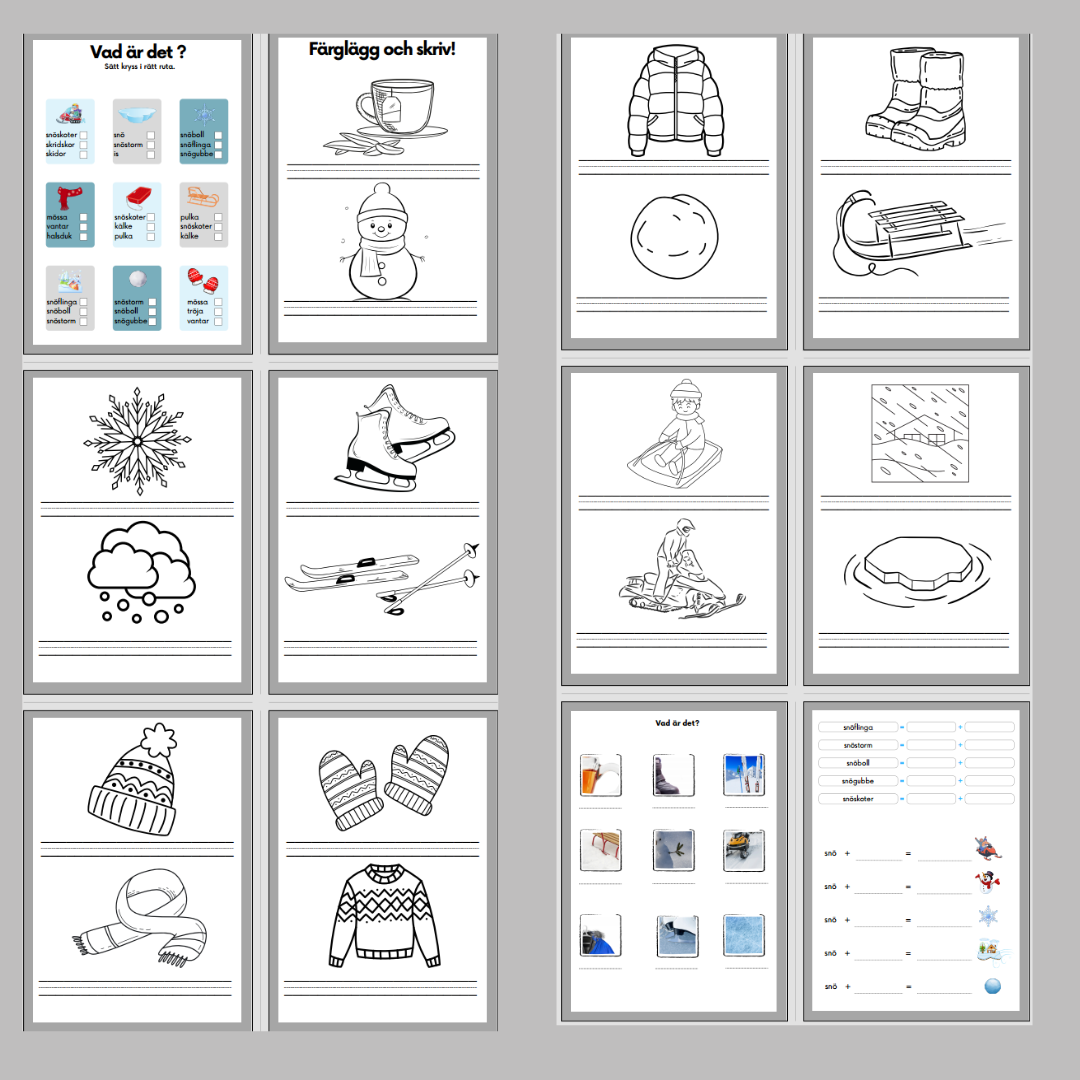Viewport: 1080px width, 1080px height.
Task: Check the 'skridskor' box
Action: (x=83, y=145)
